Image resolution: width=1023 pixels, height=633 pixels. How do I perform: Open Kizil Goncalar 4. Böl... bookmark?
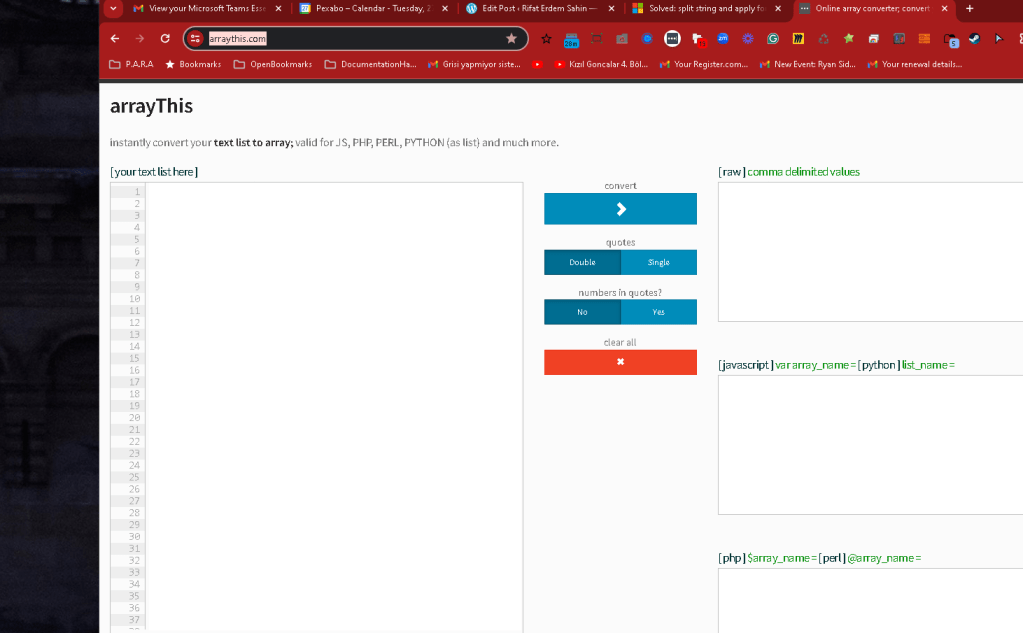coord(601,64)
